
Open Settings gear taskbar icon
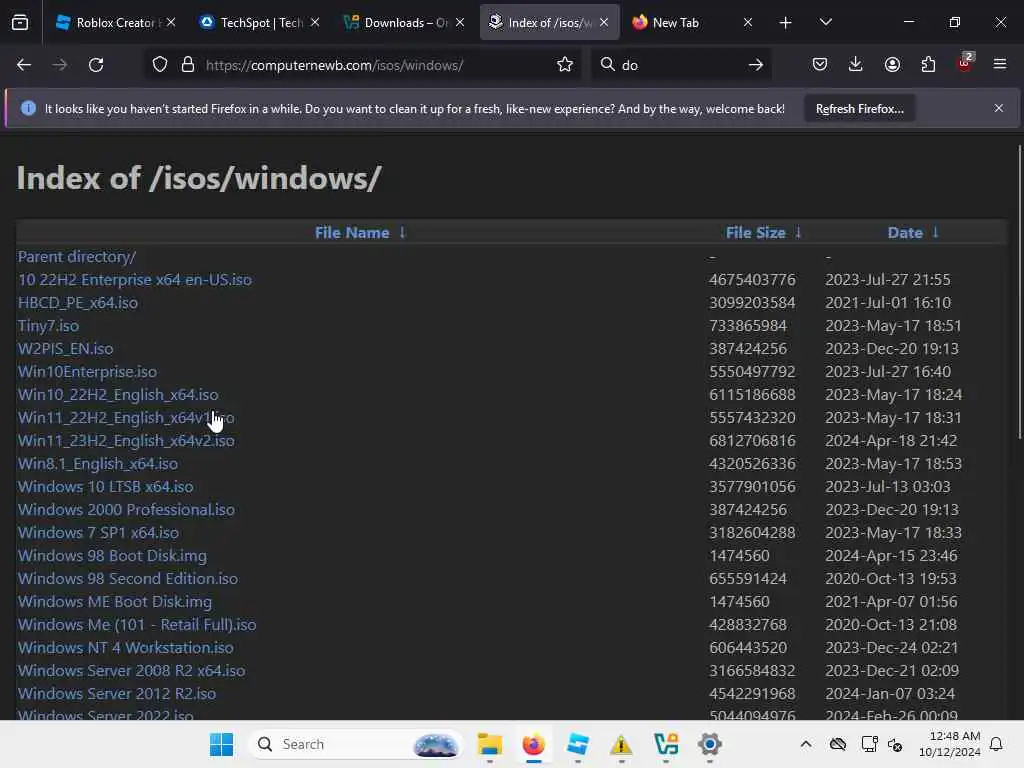(710, 744)
